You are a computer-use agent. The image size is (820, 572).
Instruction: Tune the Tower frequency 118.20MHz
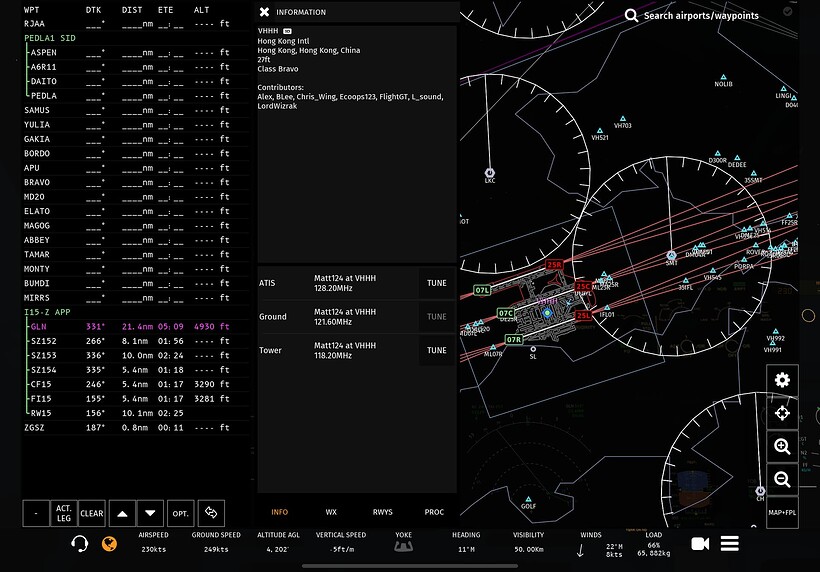tap(436, 350)
